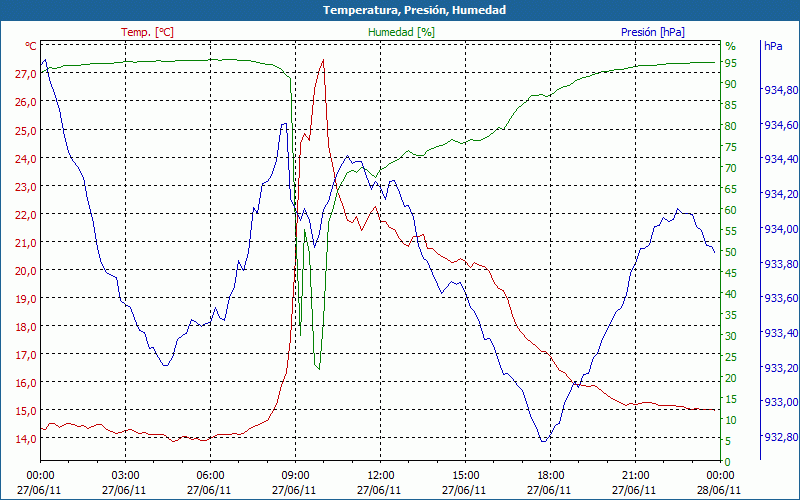Click humidity axis value '75'
Screen dimensions: 800x500
click(731, 147)
